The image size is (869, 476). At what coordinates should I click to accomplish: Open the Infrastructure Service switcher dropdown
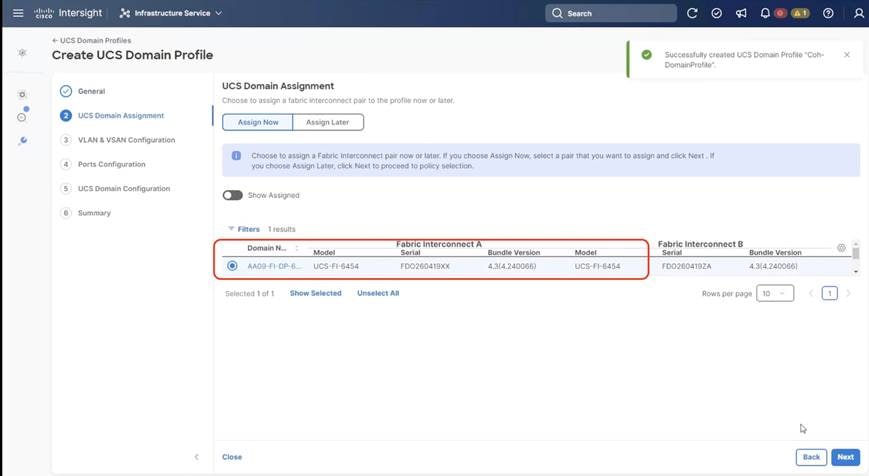tap(171, 13)
